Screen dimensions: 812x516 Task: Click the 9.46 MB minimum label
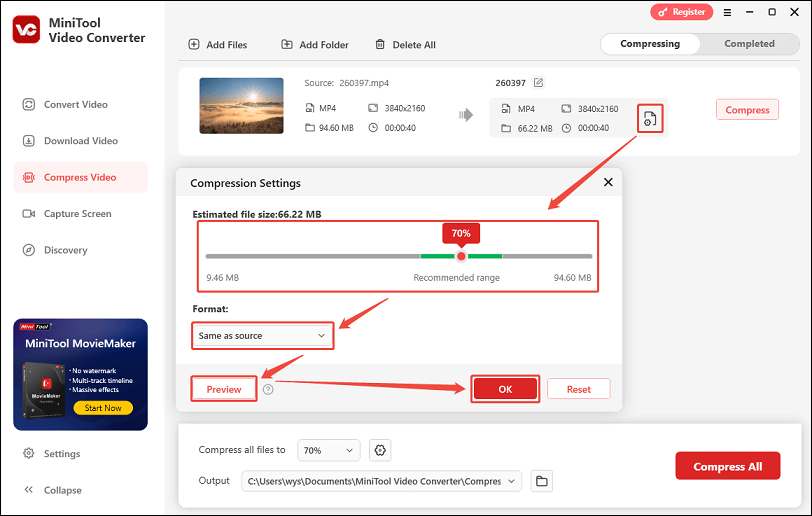pos(223,278)
